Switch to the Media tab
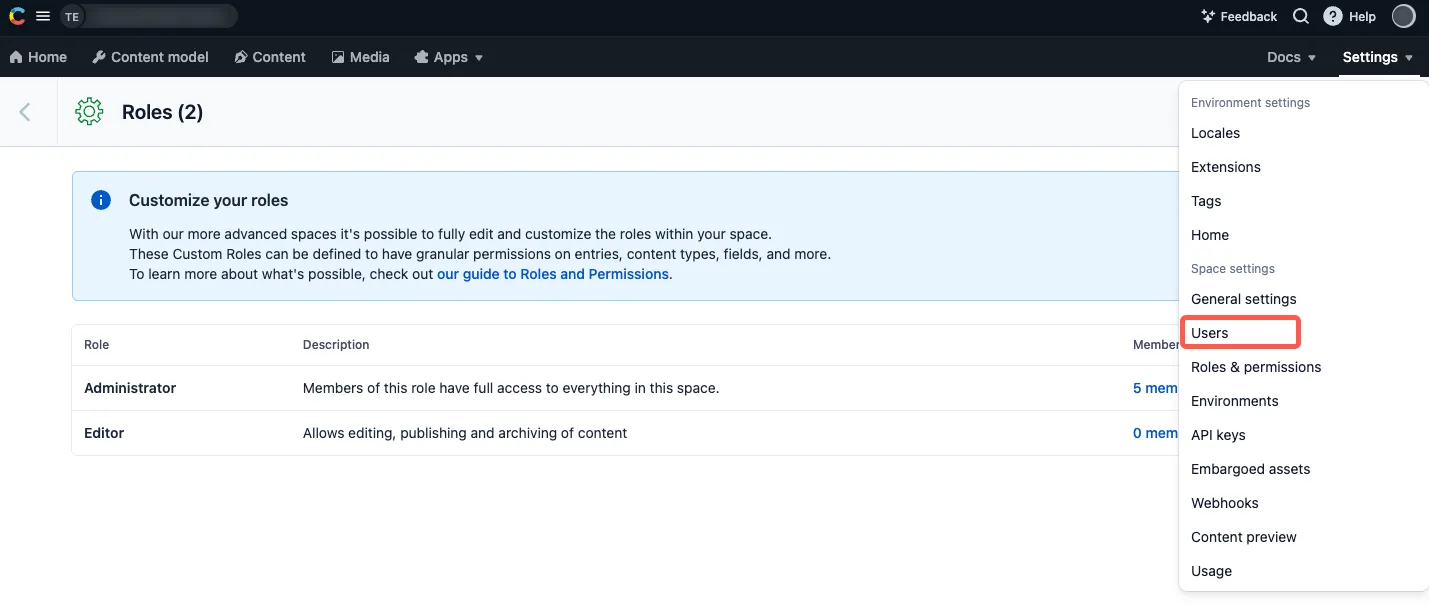This screenshot has width=1429, height=606. [360, 57]
